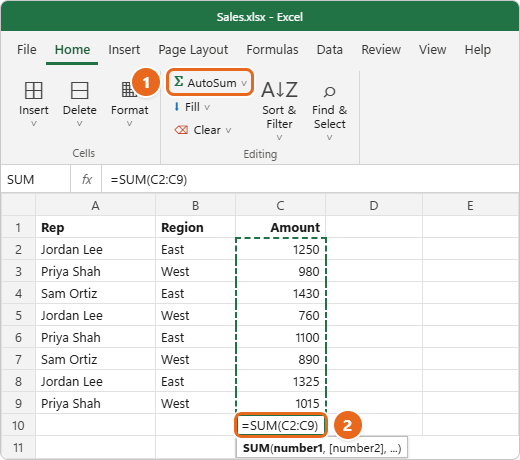The height and width of the screenshot is (460, 520).
Task: Click the Delete cells icon
Action: pyautogui.click(x=80, y=90)
